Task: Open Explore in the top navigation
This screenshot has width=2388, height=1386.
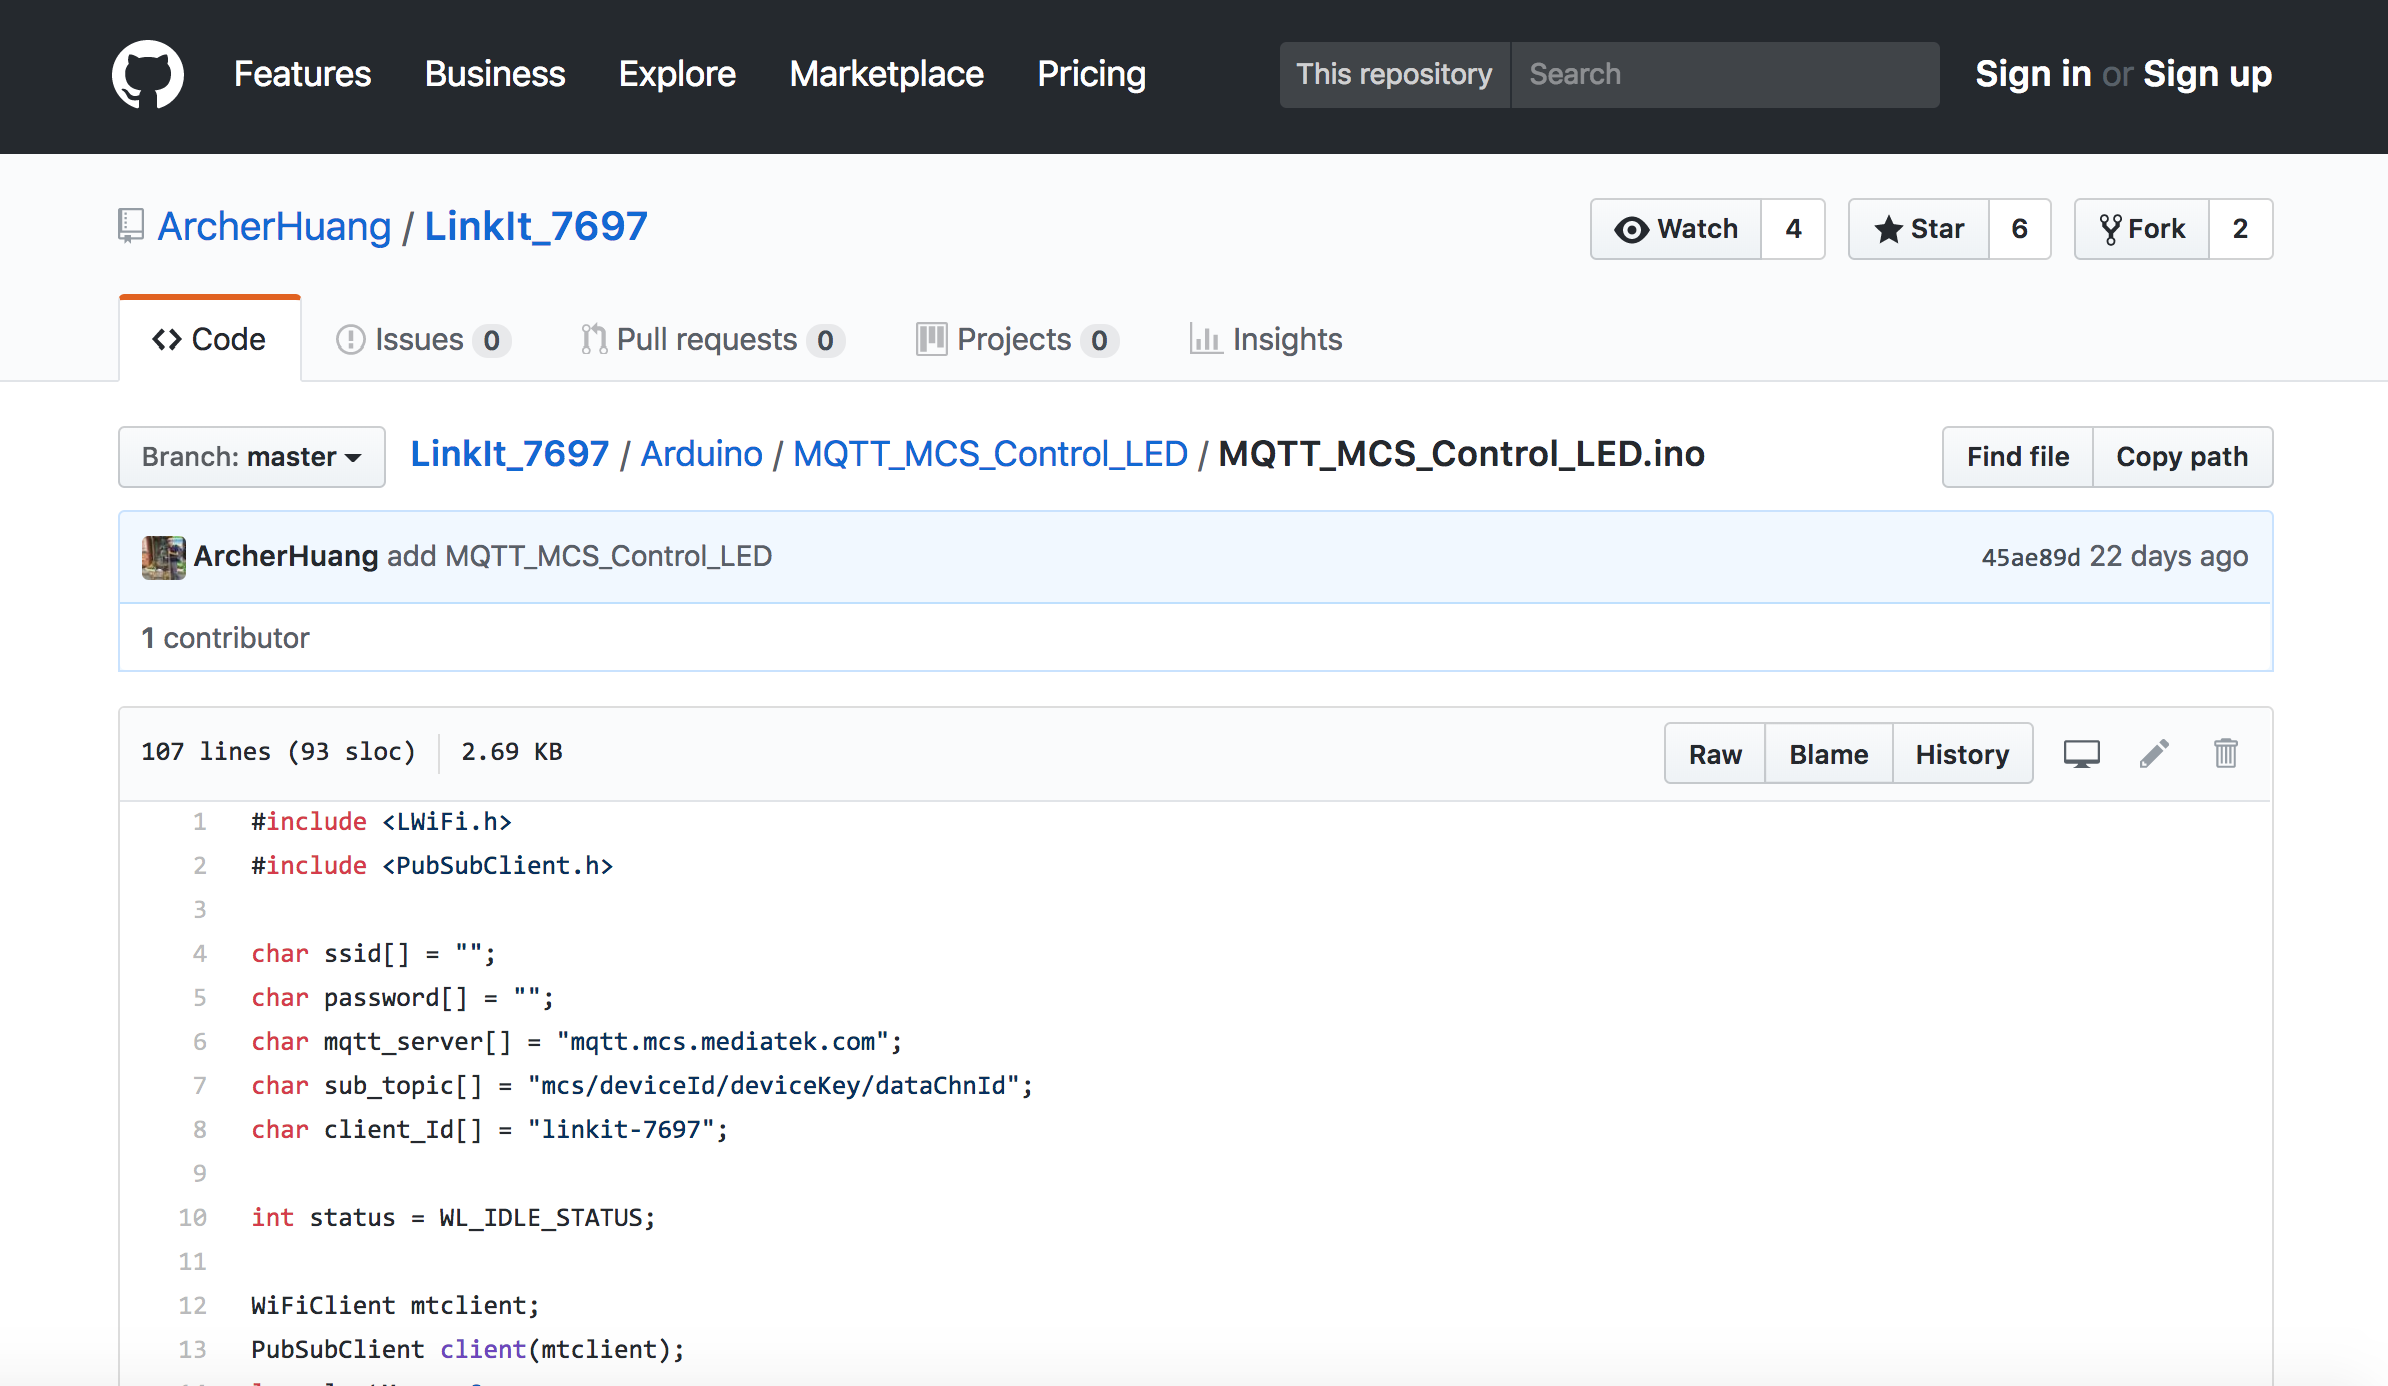Action: coord(677,75)
